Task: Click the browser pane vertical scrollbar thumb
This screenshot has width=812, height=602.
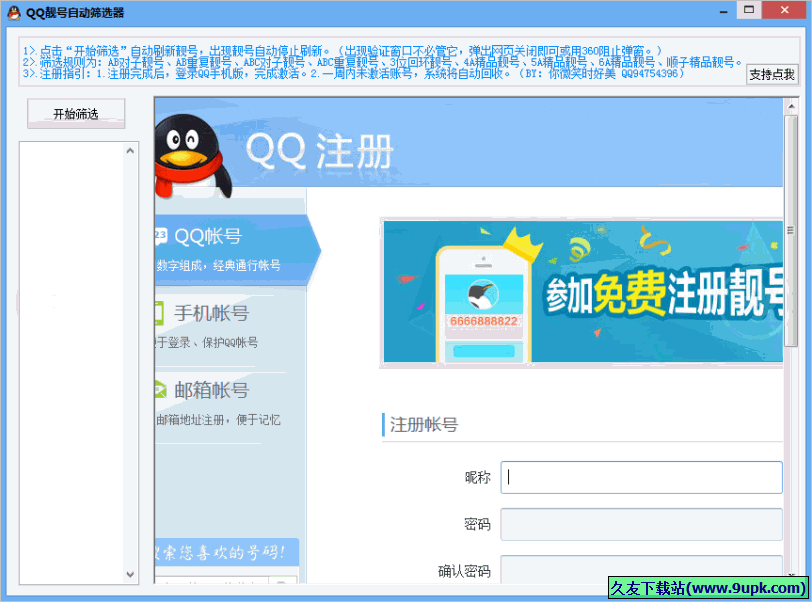Action: (791, 231)
